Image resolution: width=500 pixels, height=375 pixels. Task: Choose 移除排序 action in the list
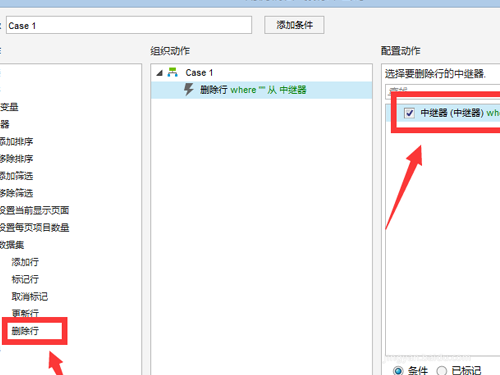pyautogui.click(x=17, y=159)
